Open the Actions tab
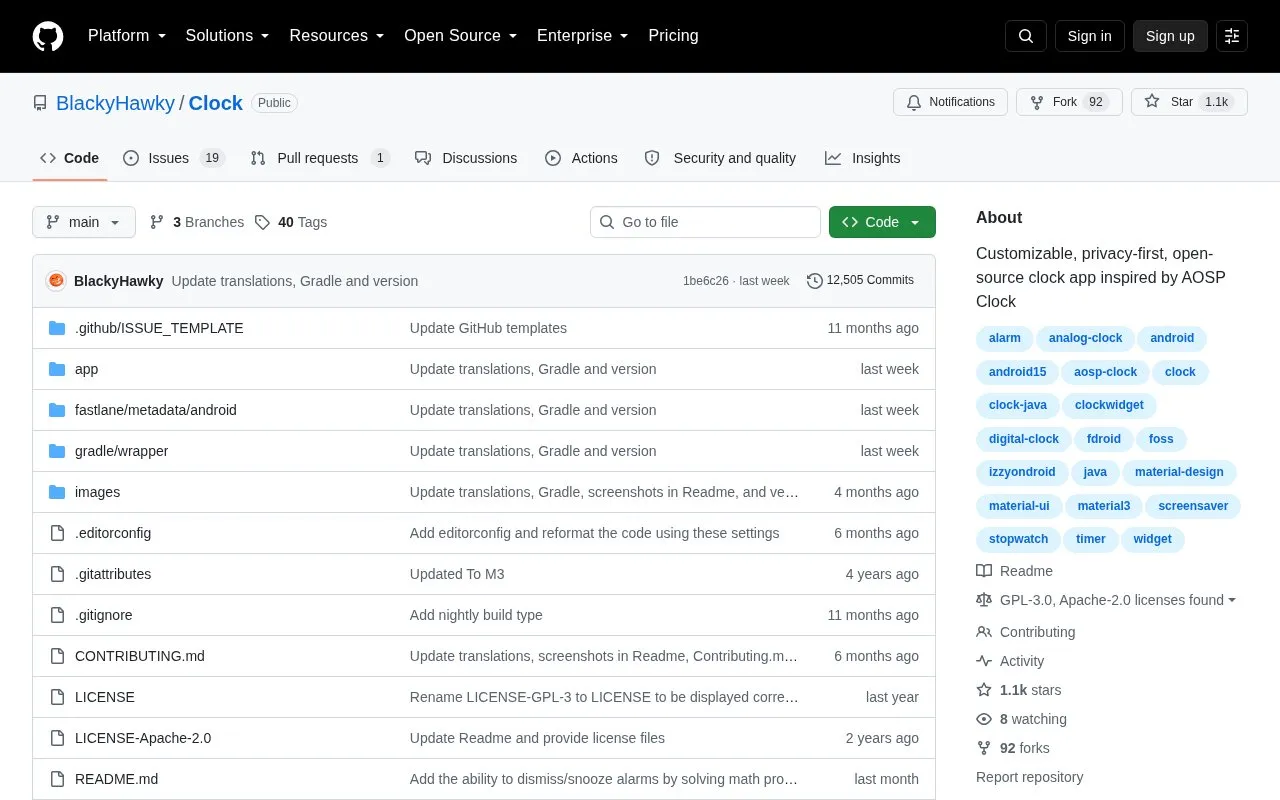 [x=581, y=158]
